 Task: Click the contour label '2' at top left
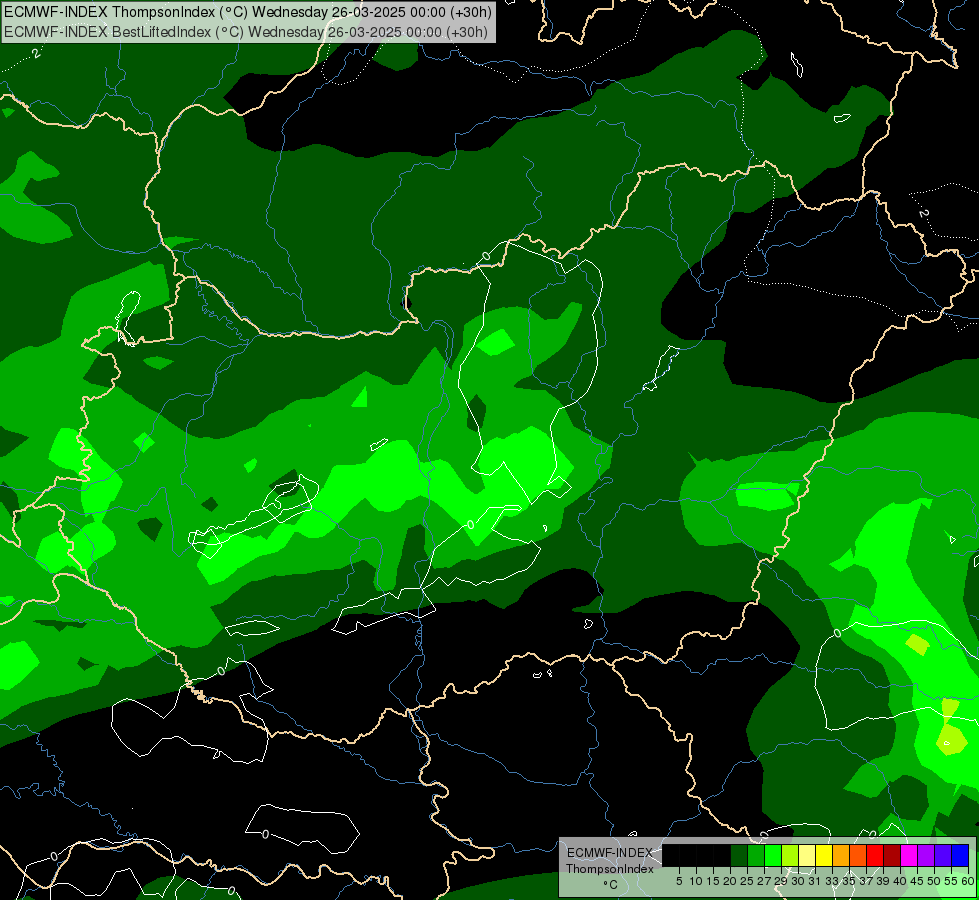click(36, 54)
